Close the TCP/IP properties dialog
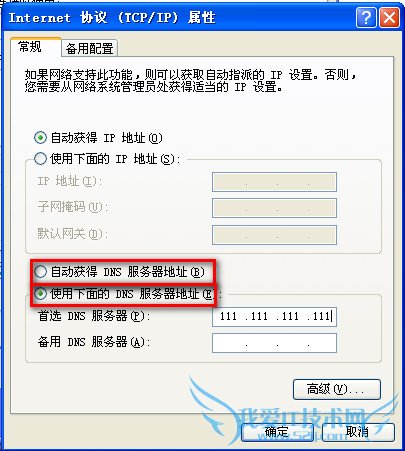 tap(389, 17)
